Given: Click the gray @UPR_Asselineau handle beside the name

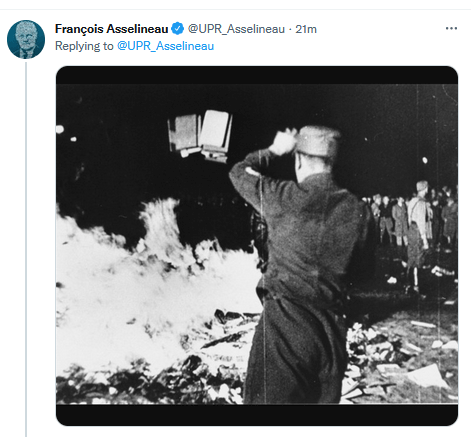Looking at the screenshot, I should 236,29.
